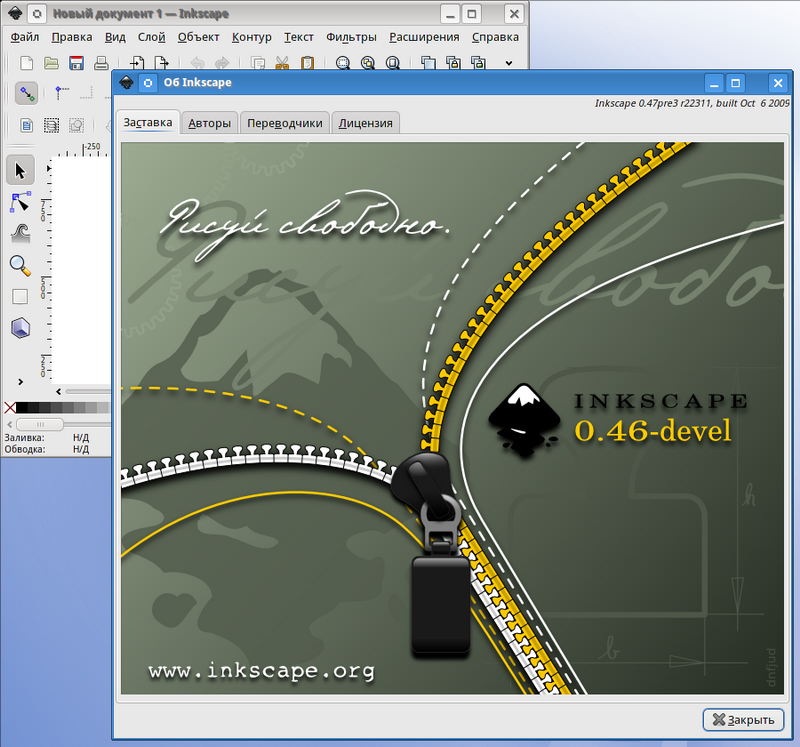800x747 pixels.
Task: Create a clone of the selection
Action: (x=453, y=63)
